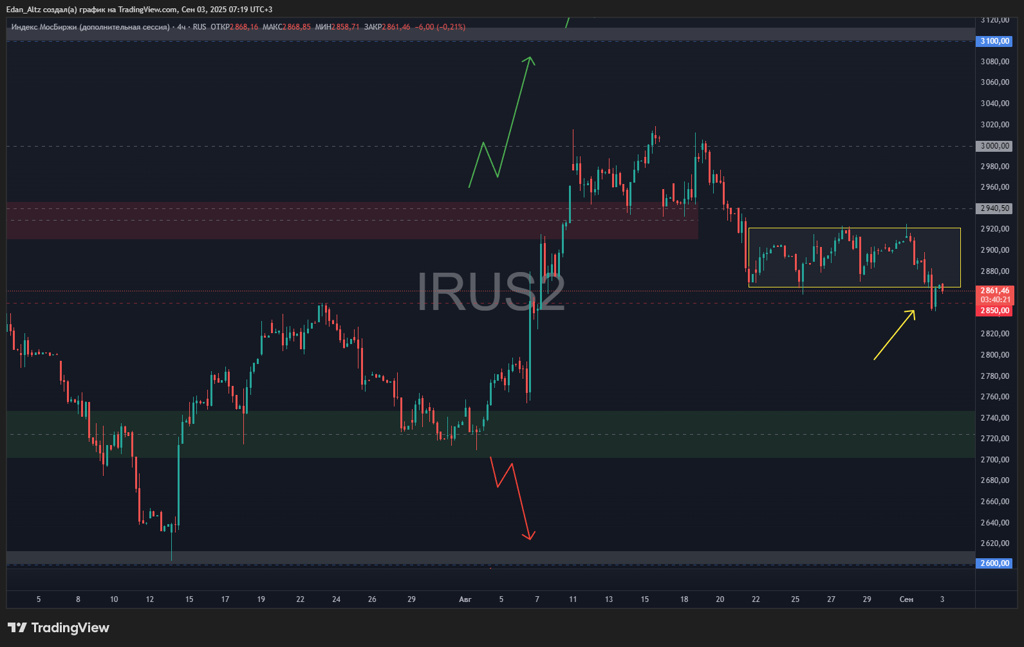This screenshot has height=647, width=1024.
Task: Click the 4ч timeframe in chart legend
Action: (183, 27)
